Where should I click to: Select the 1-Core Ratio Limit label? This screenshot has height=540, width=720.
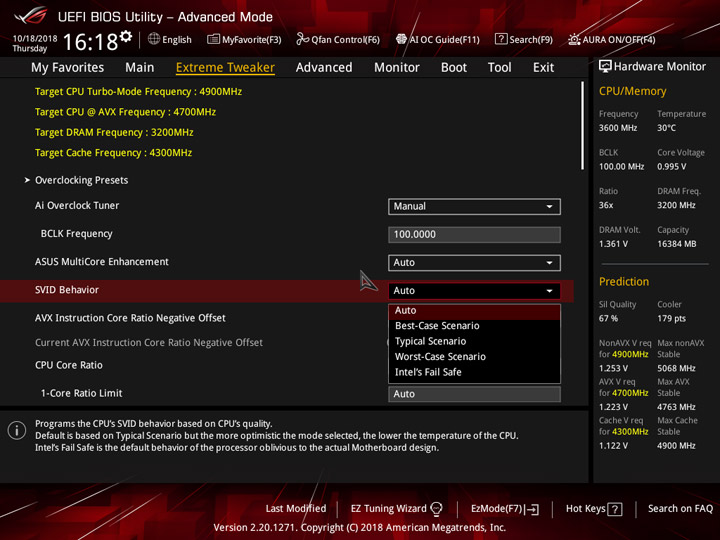point(81,393)
